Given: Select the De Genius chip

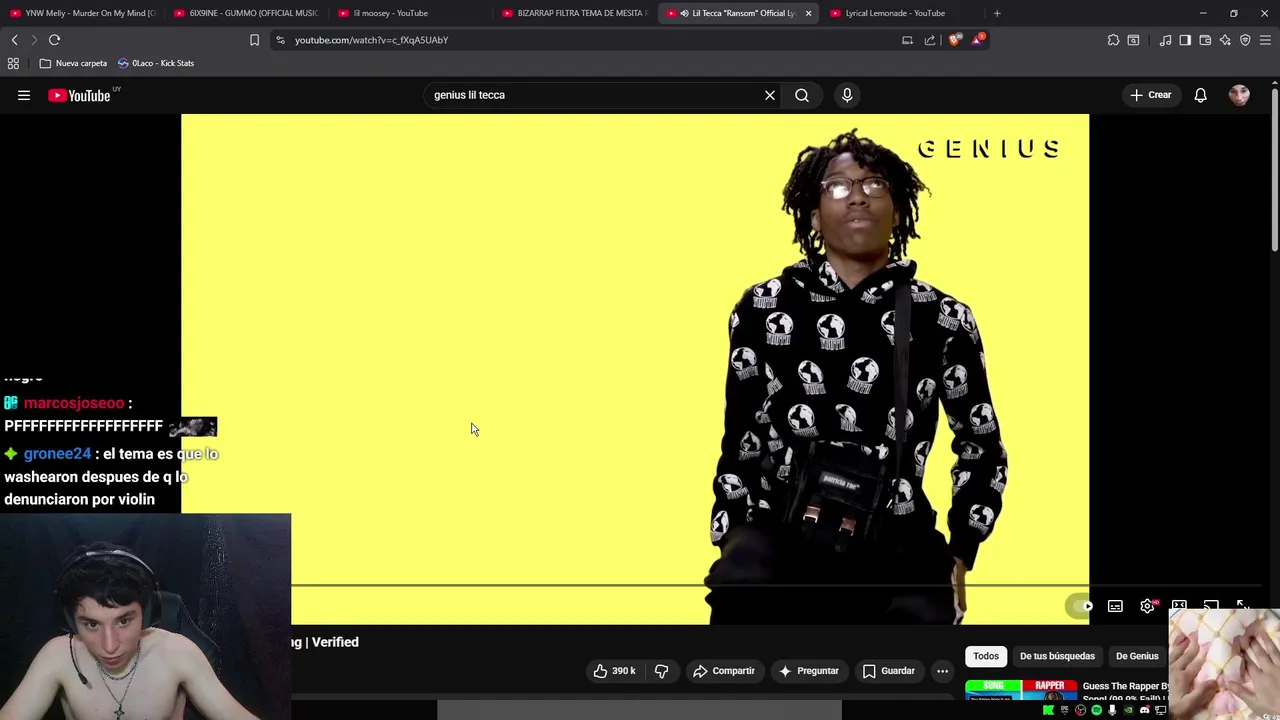Looking at the screenshot, I should (1137, 656).
